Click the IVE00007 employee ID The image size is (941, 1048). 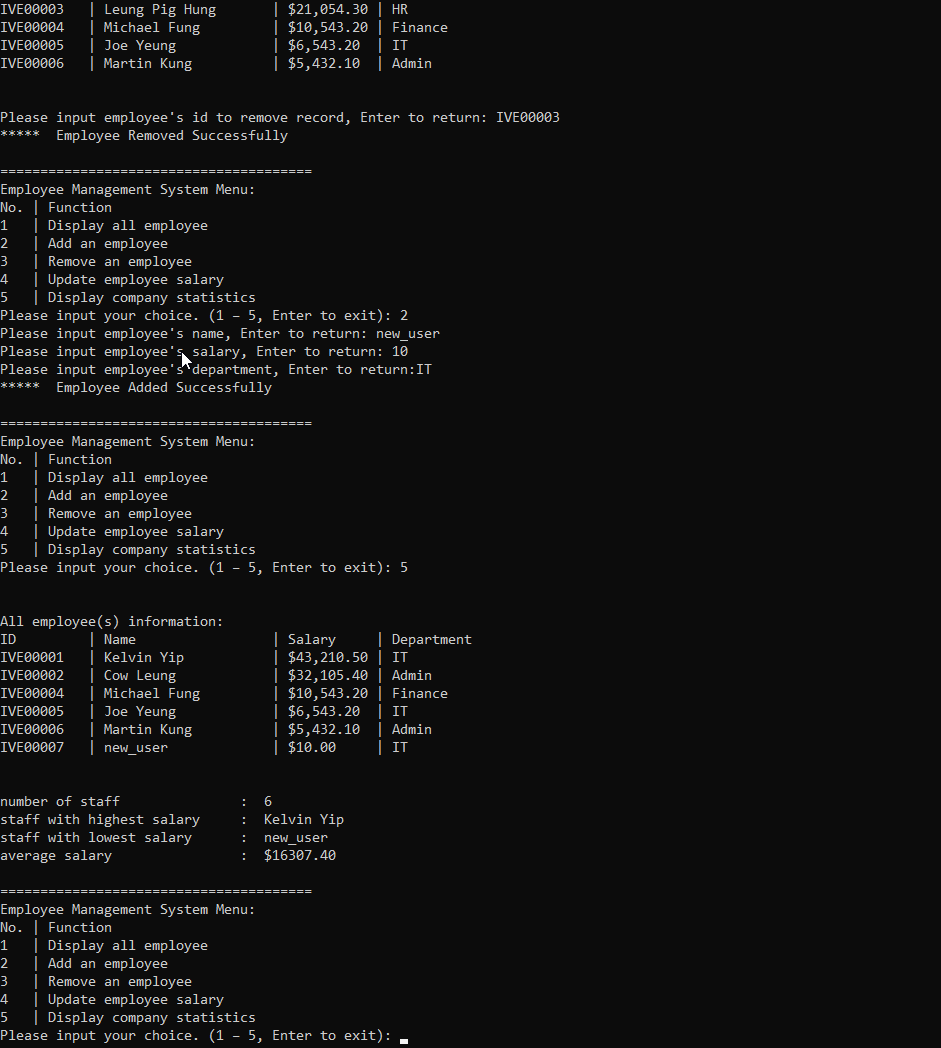click(x=32, y=748)
